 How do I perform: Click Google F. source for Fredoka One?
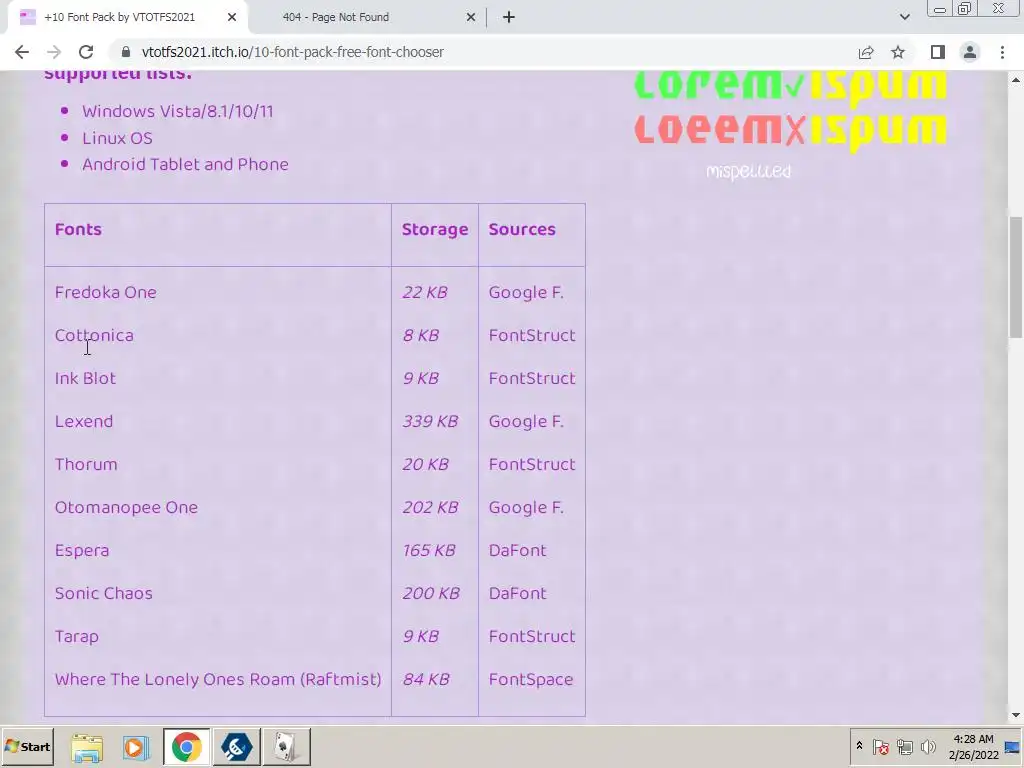(x=526, y=292)
